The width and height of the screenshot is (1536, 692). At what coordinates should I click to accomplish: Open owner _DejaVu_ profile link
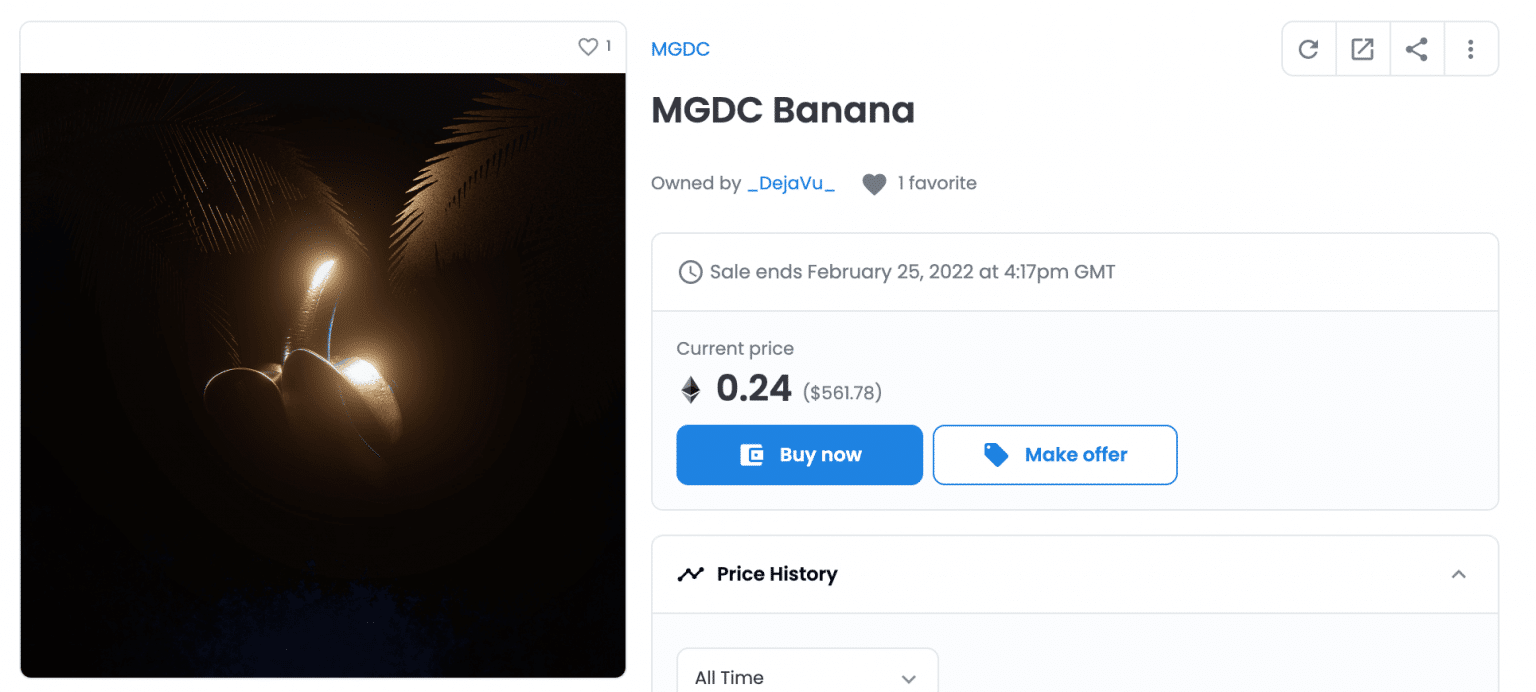[790, 184]
